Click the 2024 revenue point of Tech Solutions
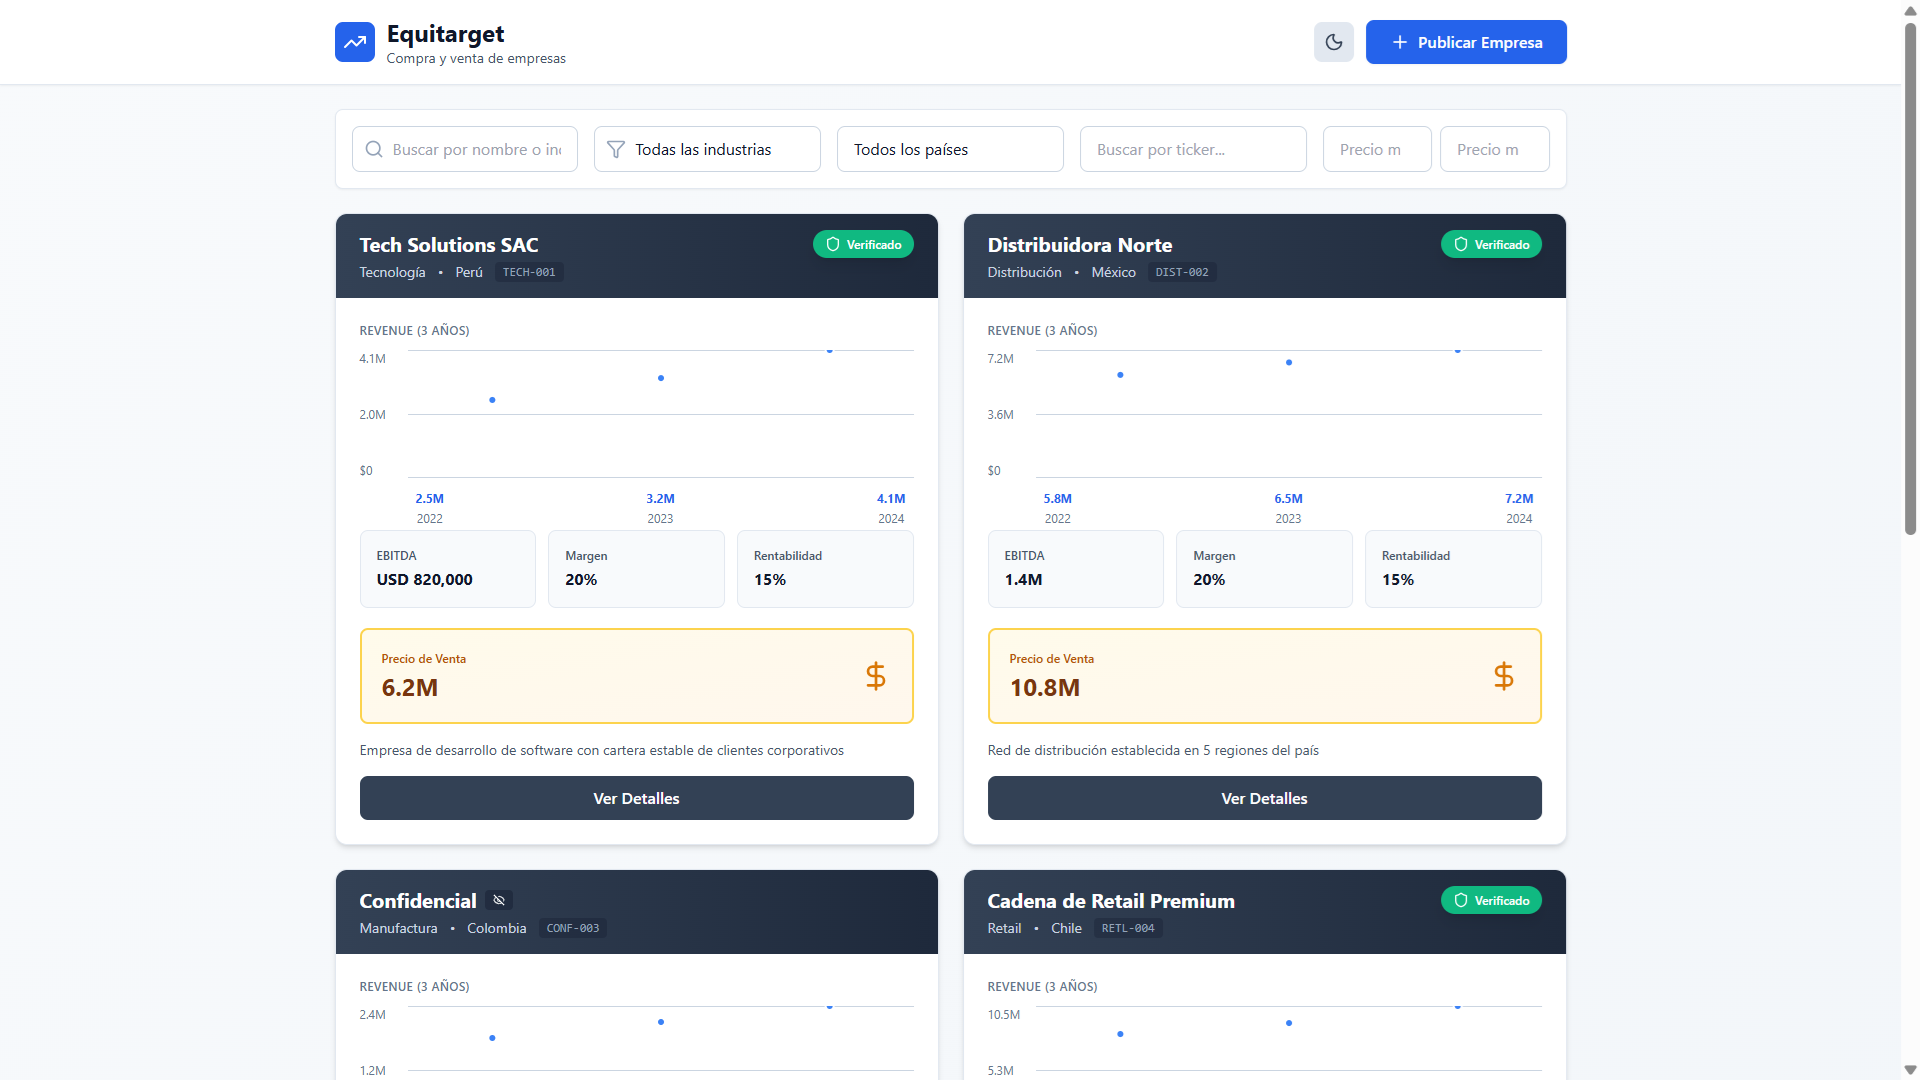1920x1080 pixels. tap(829, 351)
